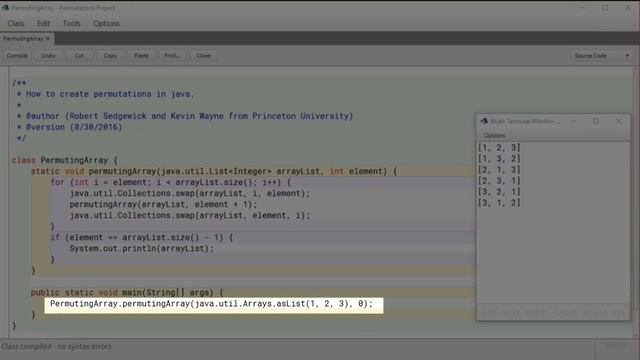
Task: Open the Class menu
Action: click(x=16, y=24)
